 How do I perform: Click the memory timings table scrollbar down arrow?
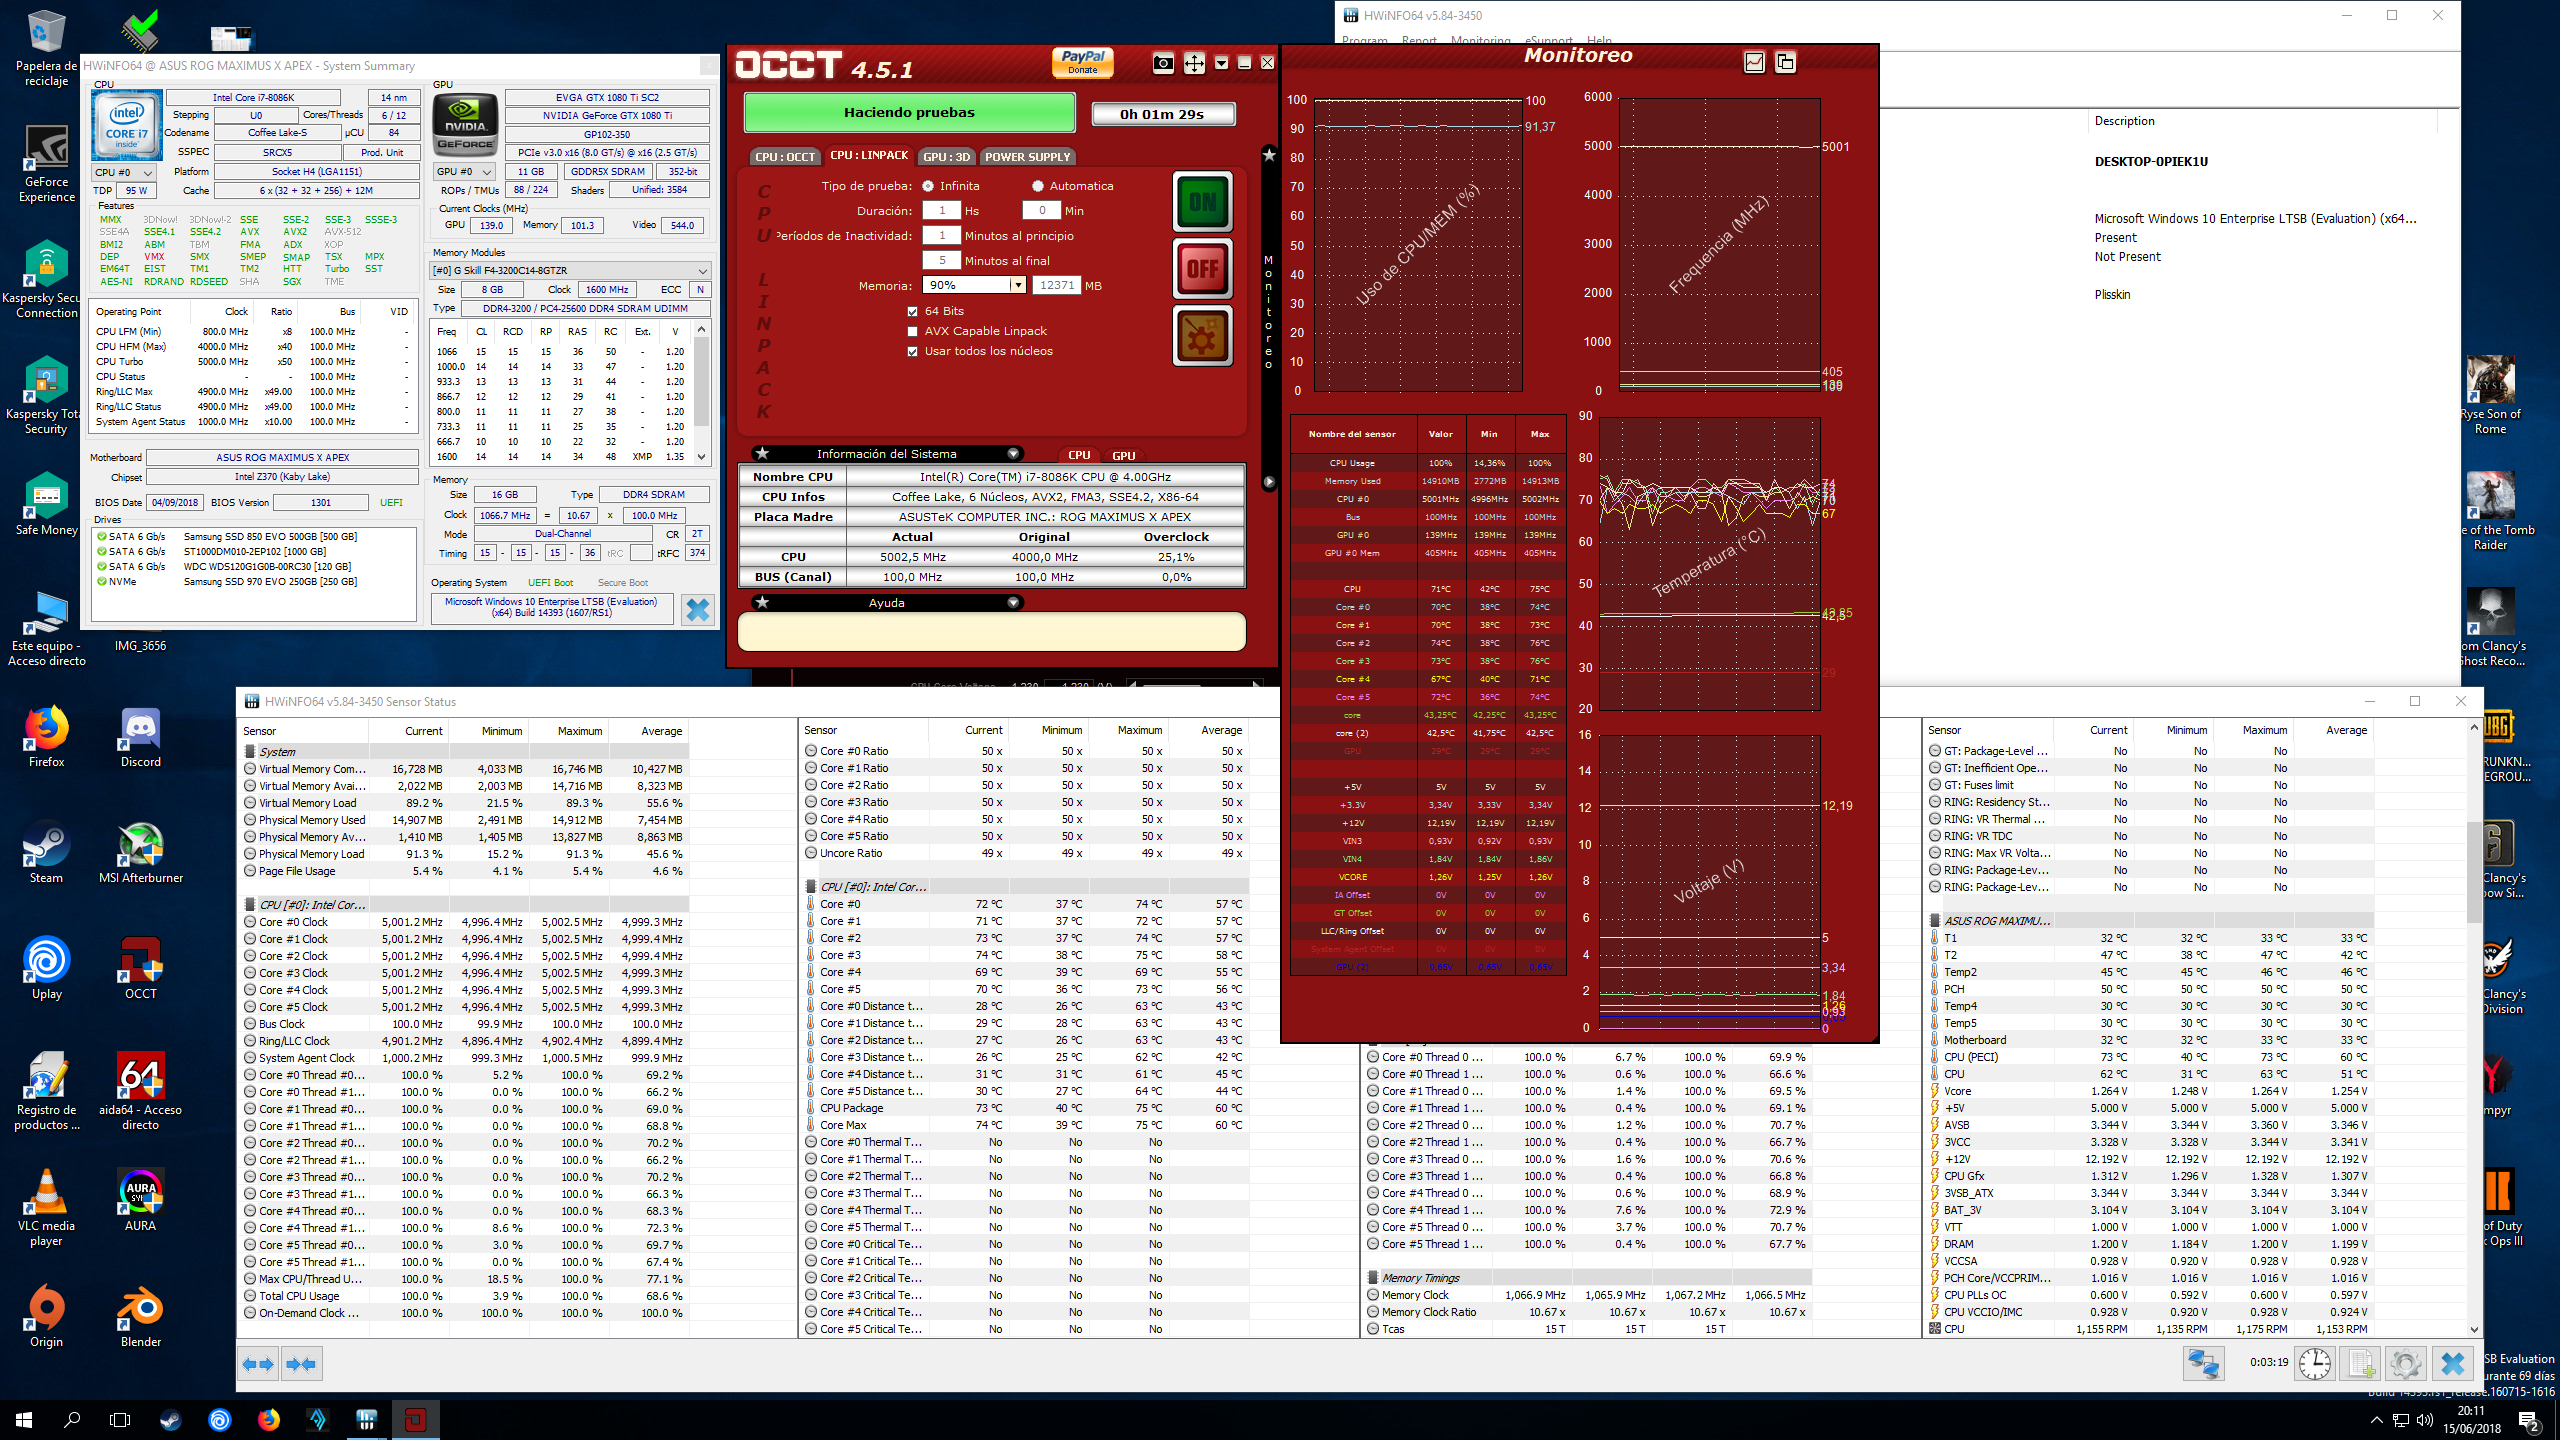coord(702,457)
